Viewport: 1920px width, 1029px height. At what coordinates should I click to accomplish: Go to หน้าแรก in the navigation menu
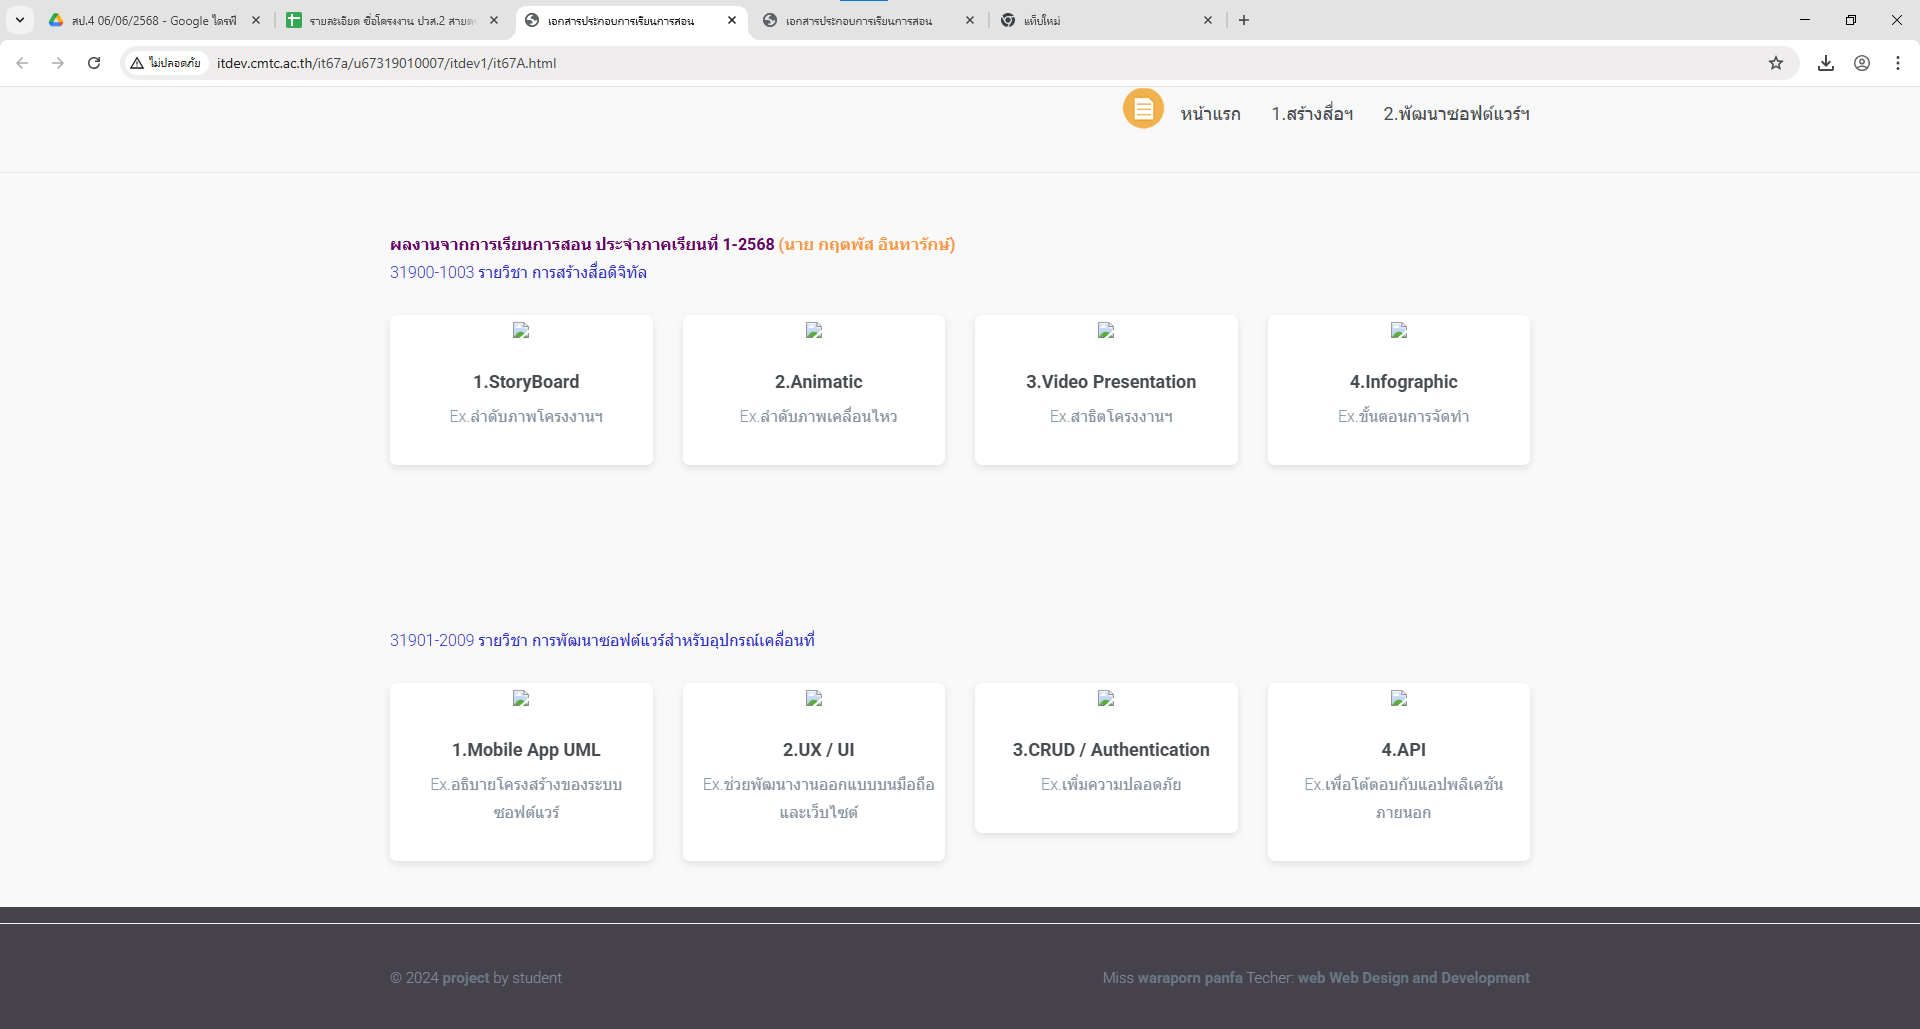click(1210, 114)
